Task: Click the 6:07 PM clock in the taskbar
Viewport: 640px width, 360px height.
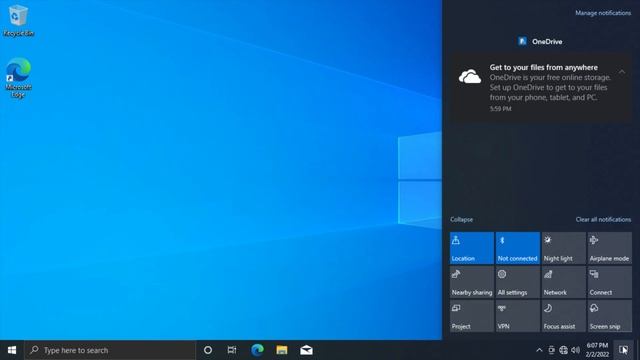Action: coord(597,350)
